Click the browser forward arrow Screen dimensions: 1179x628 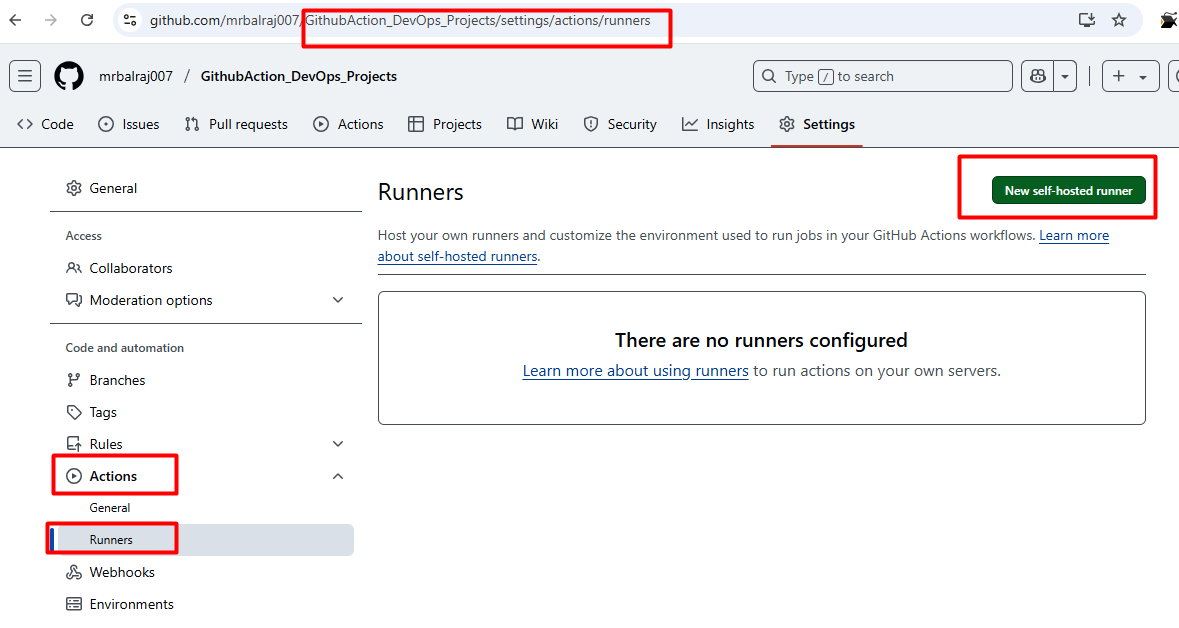[x=50, y=20]
